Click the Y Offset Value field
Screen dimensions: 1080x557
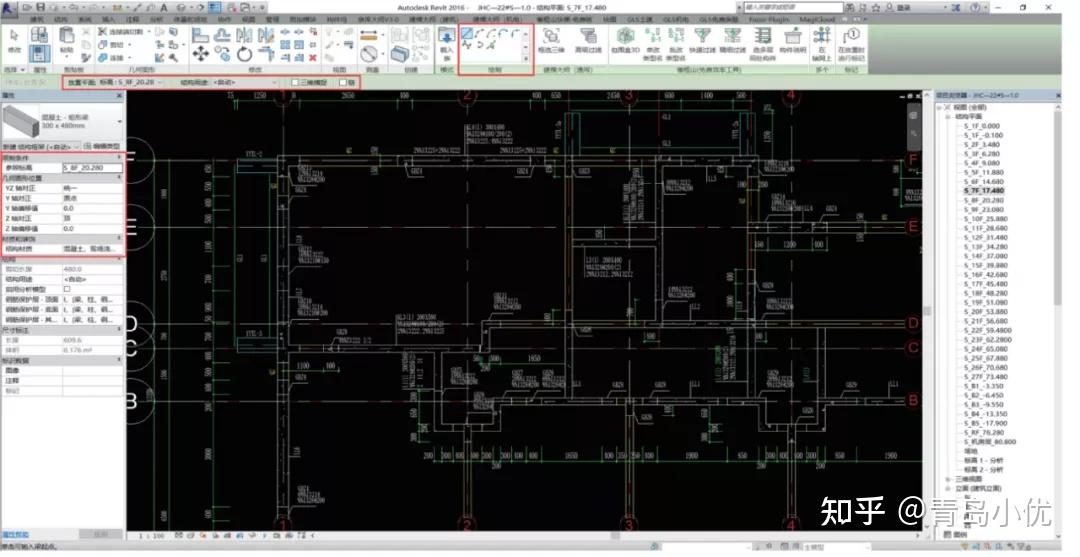(x=92, y=208)
